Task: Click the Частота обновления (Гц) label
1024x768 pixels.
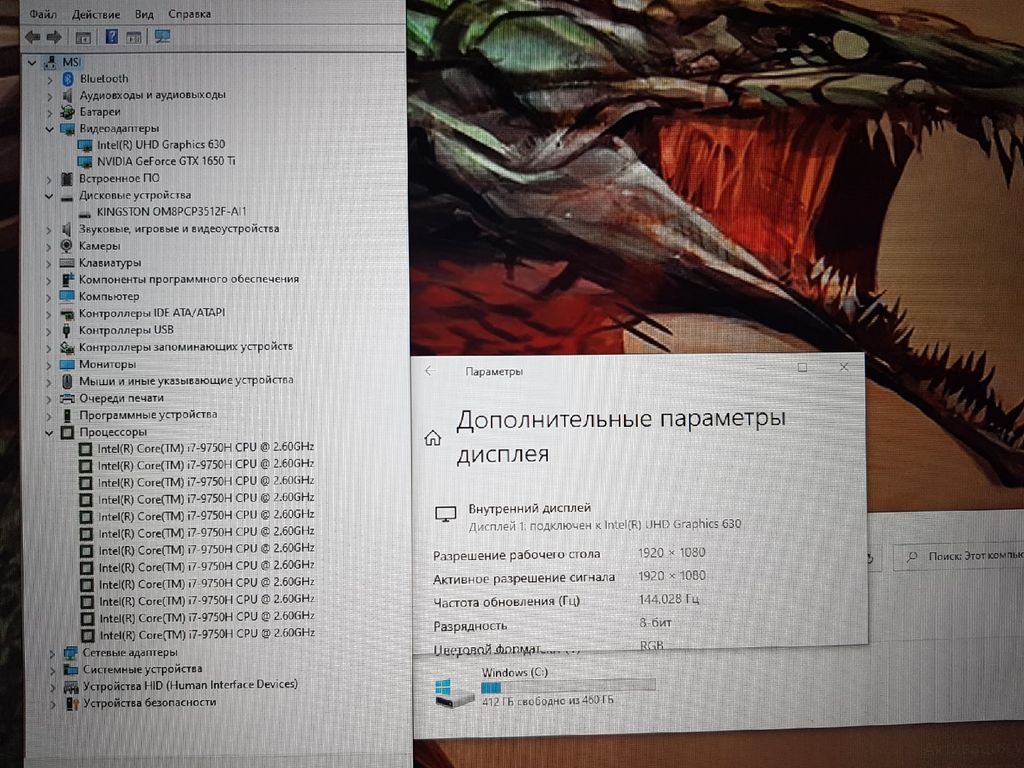Action: [506, 602]
